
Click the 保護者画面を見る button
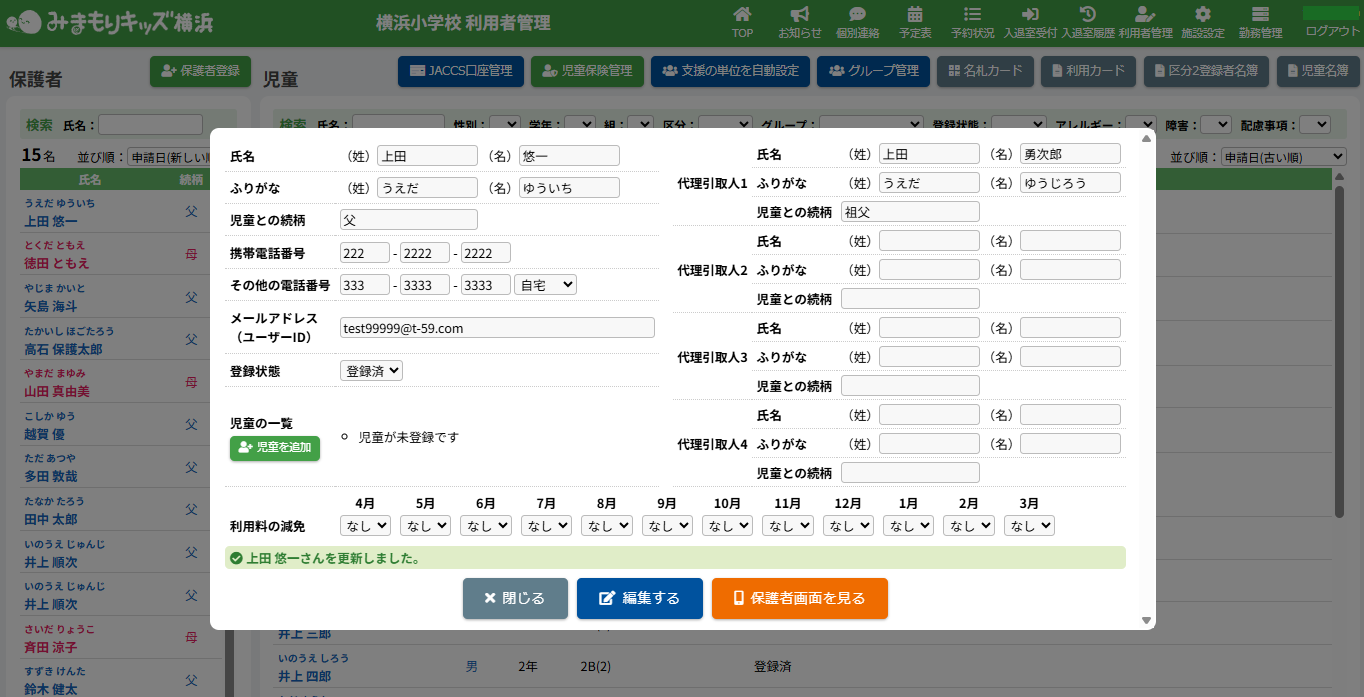click(799, 599)
